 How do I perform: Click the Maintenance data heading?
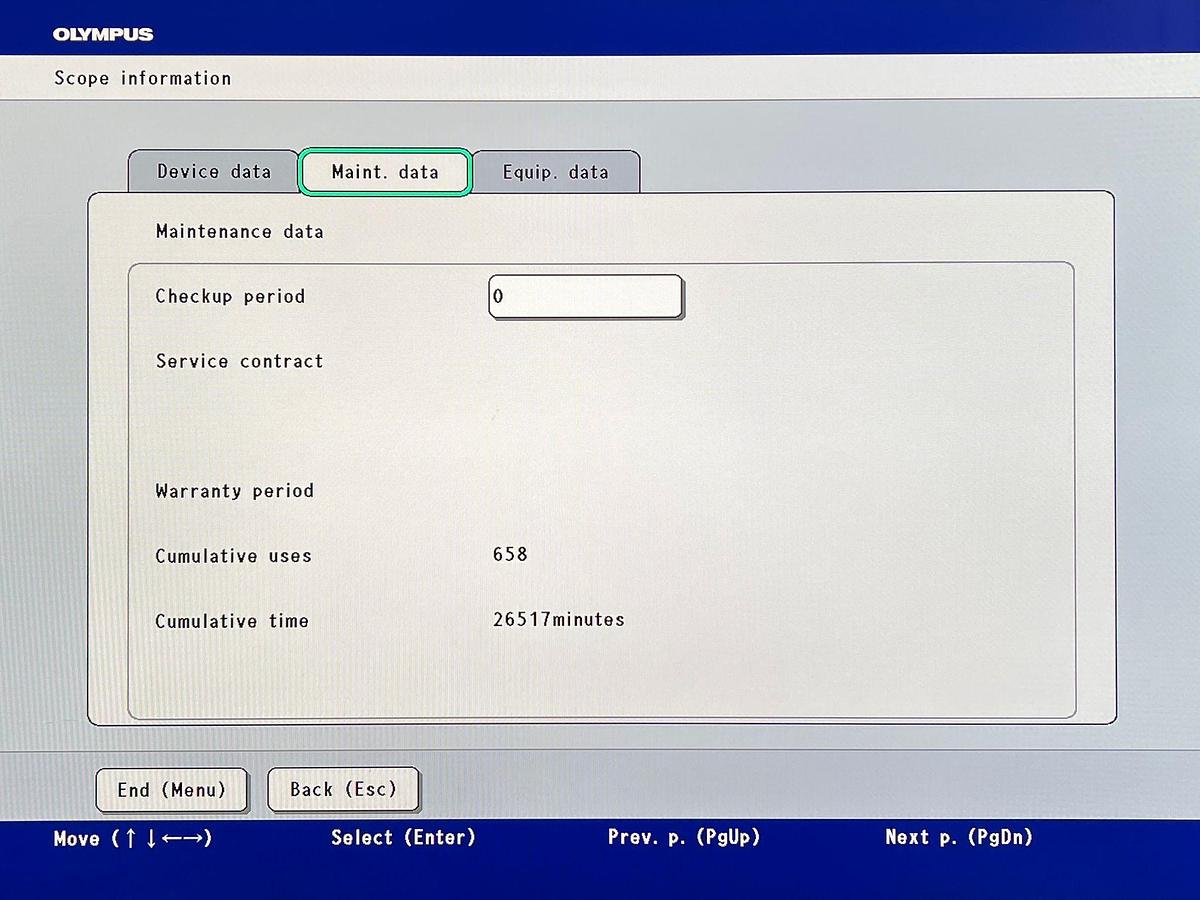click(x=239, y=232)
